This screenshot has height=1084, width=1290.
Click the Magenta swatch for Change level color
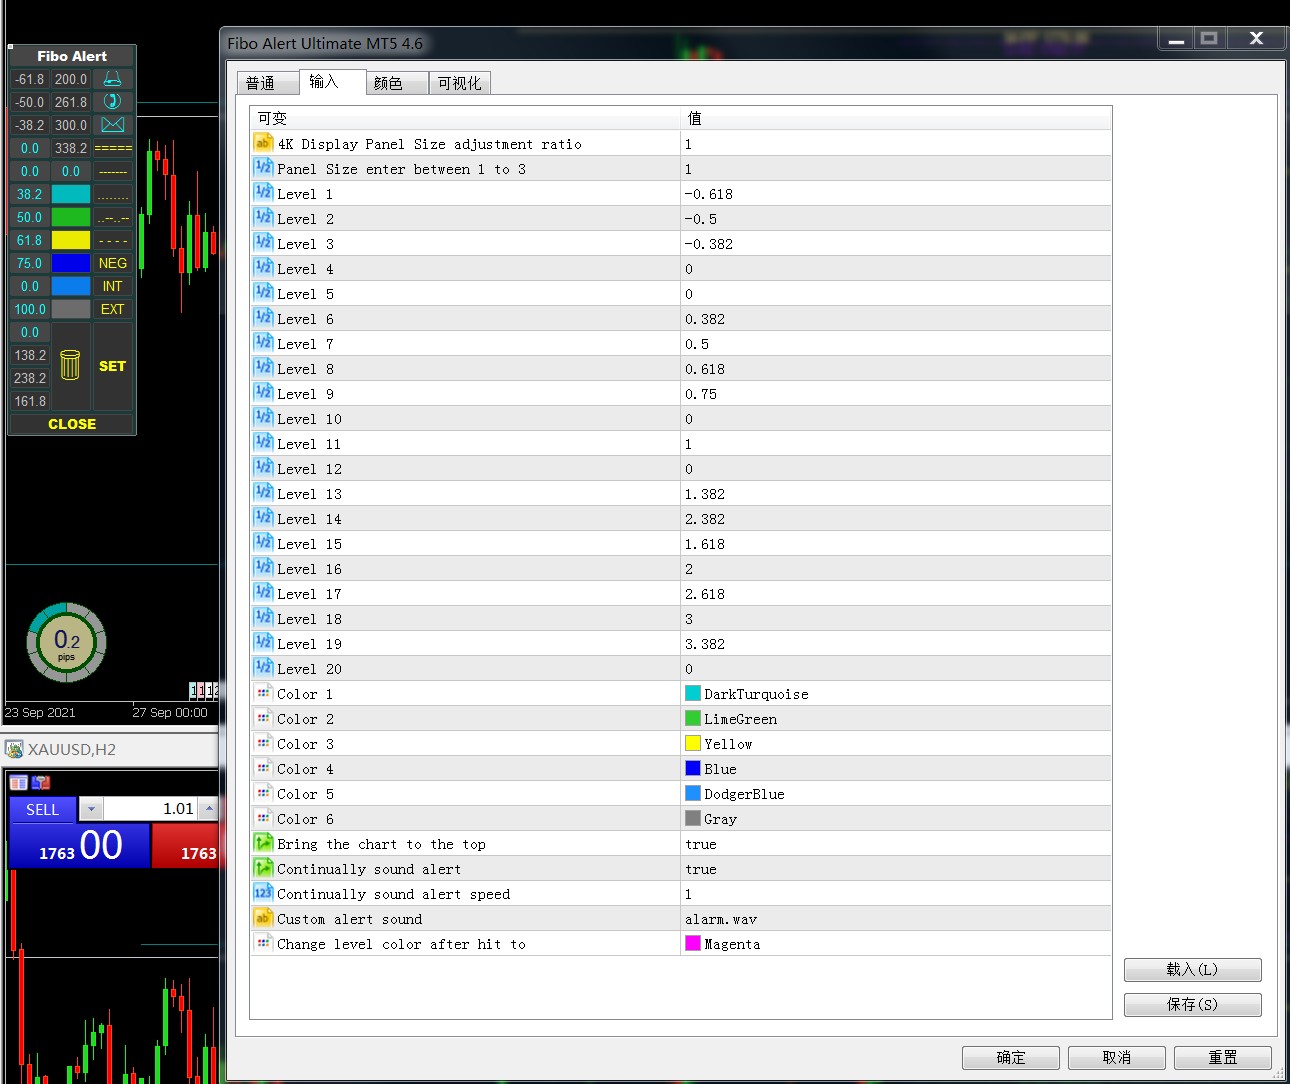(693, 943)
